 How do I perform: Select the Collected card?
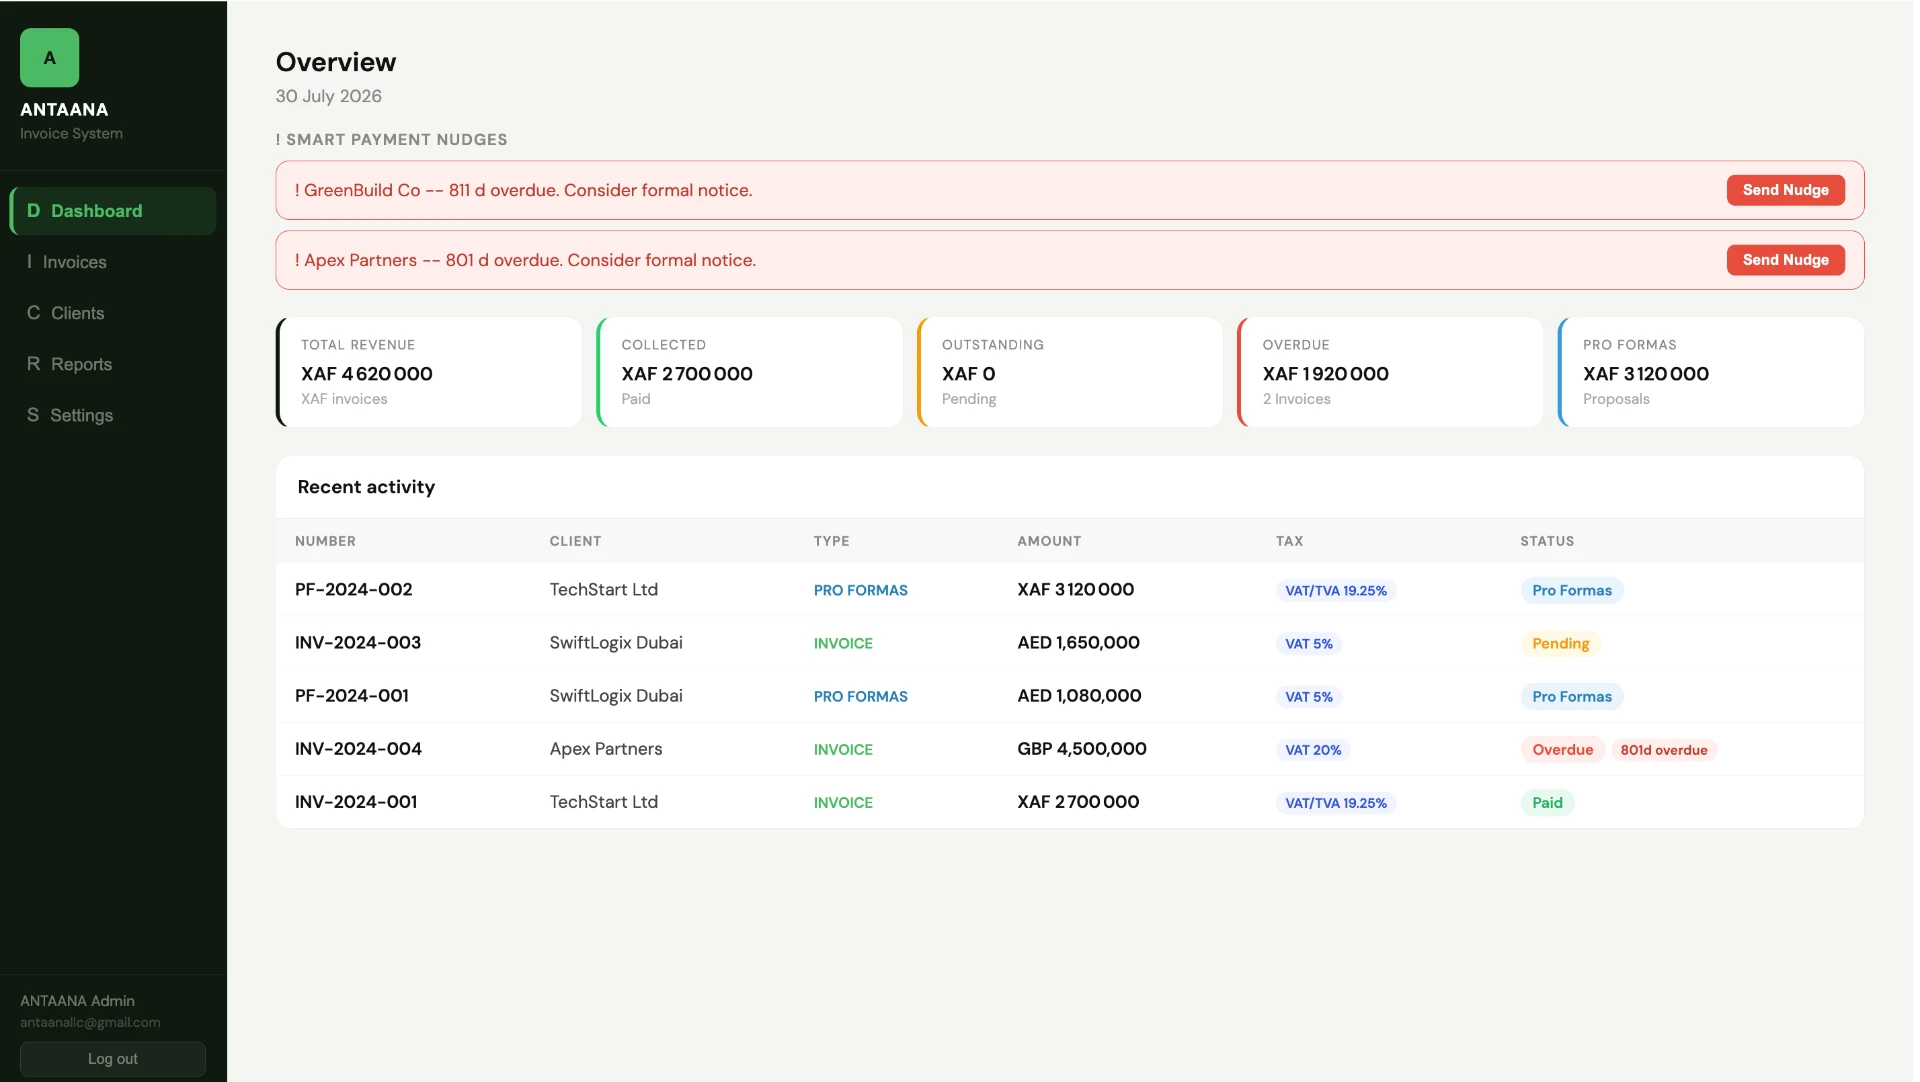(749, 372)
